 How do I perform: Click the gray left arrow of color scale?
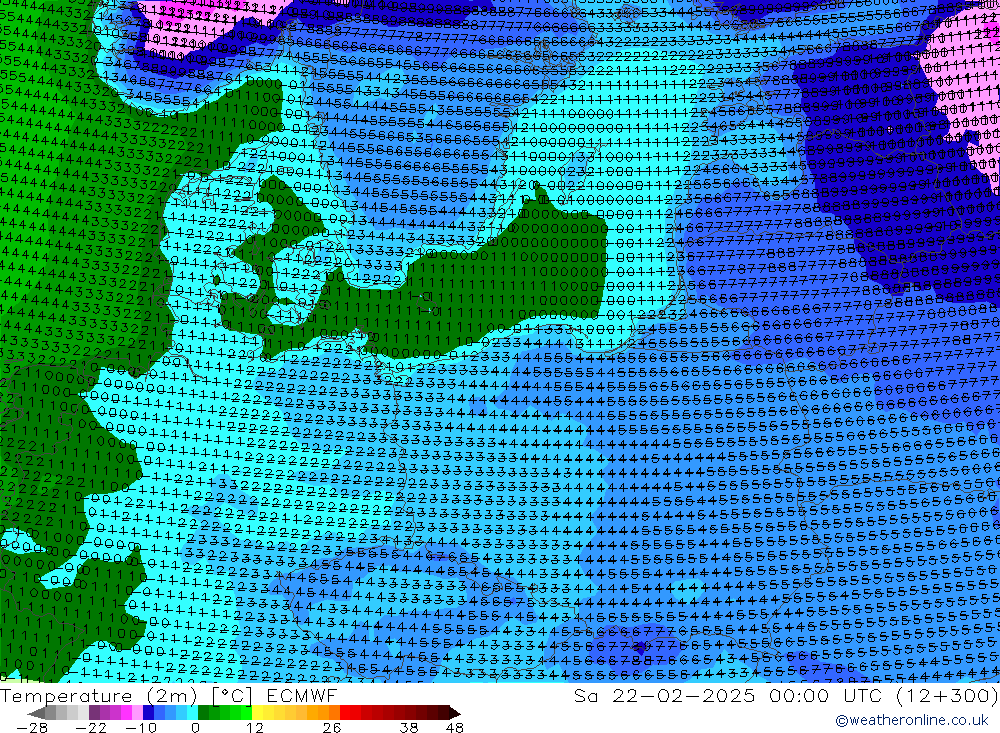(36, 713)
